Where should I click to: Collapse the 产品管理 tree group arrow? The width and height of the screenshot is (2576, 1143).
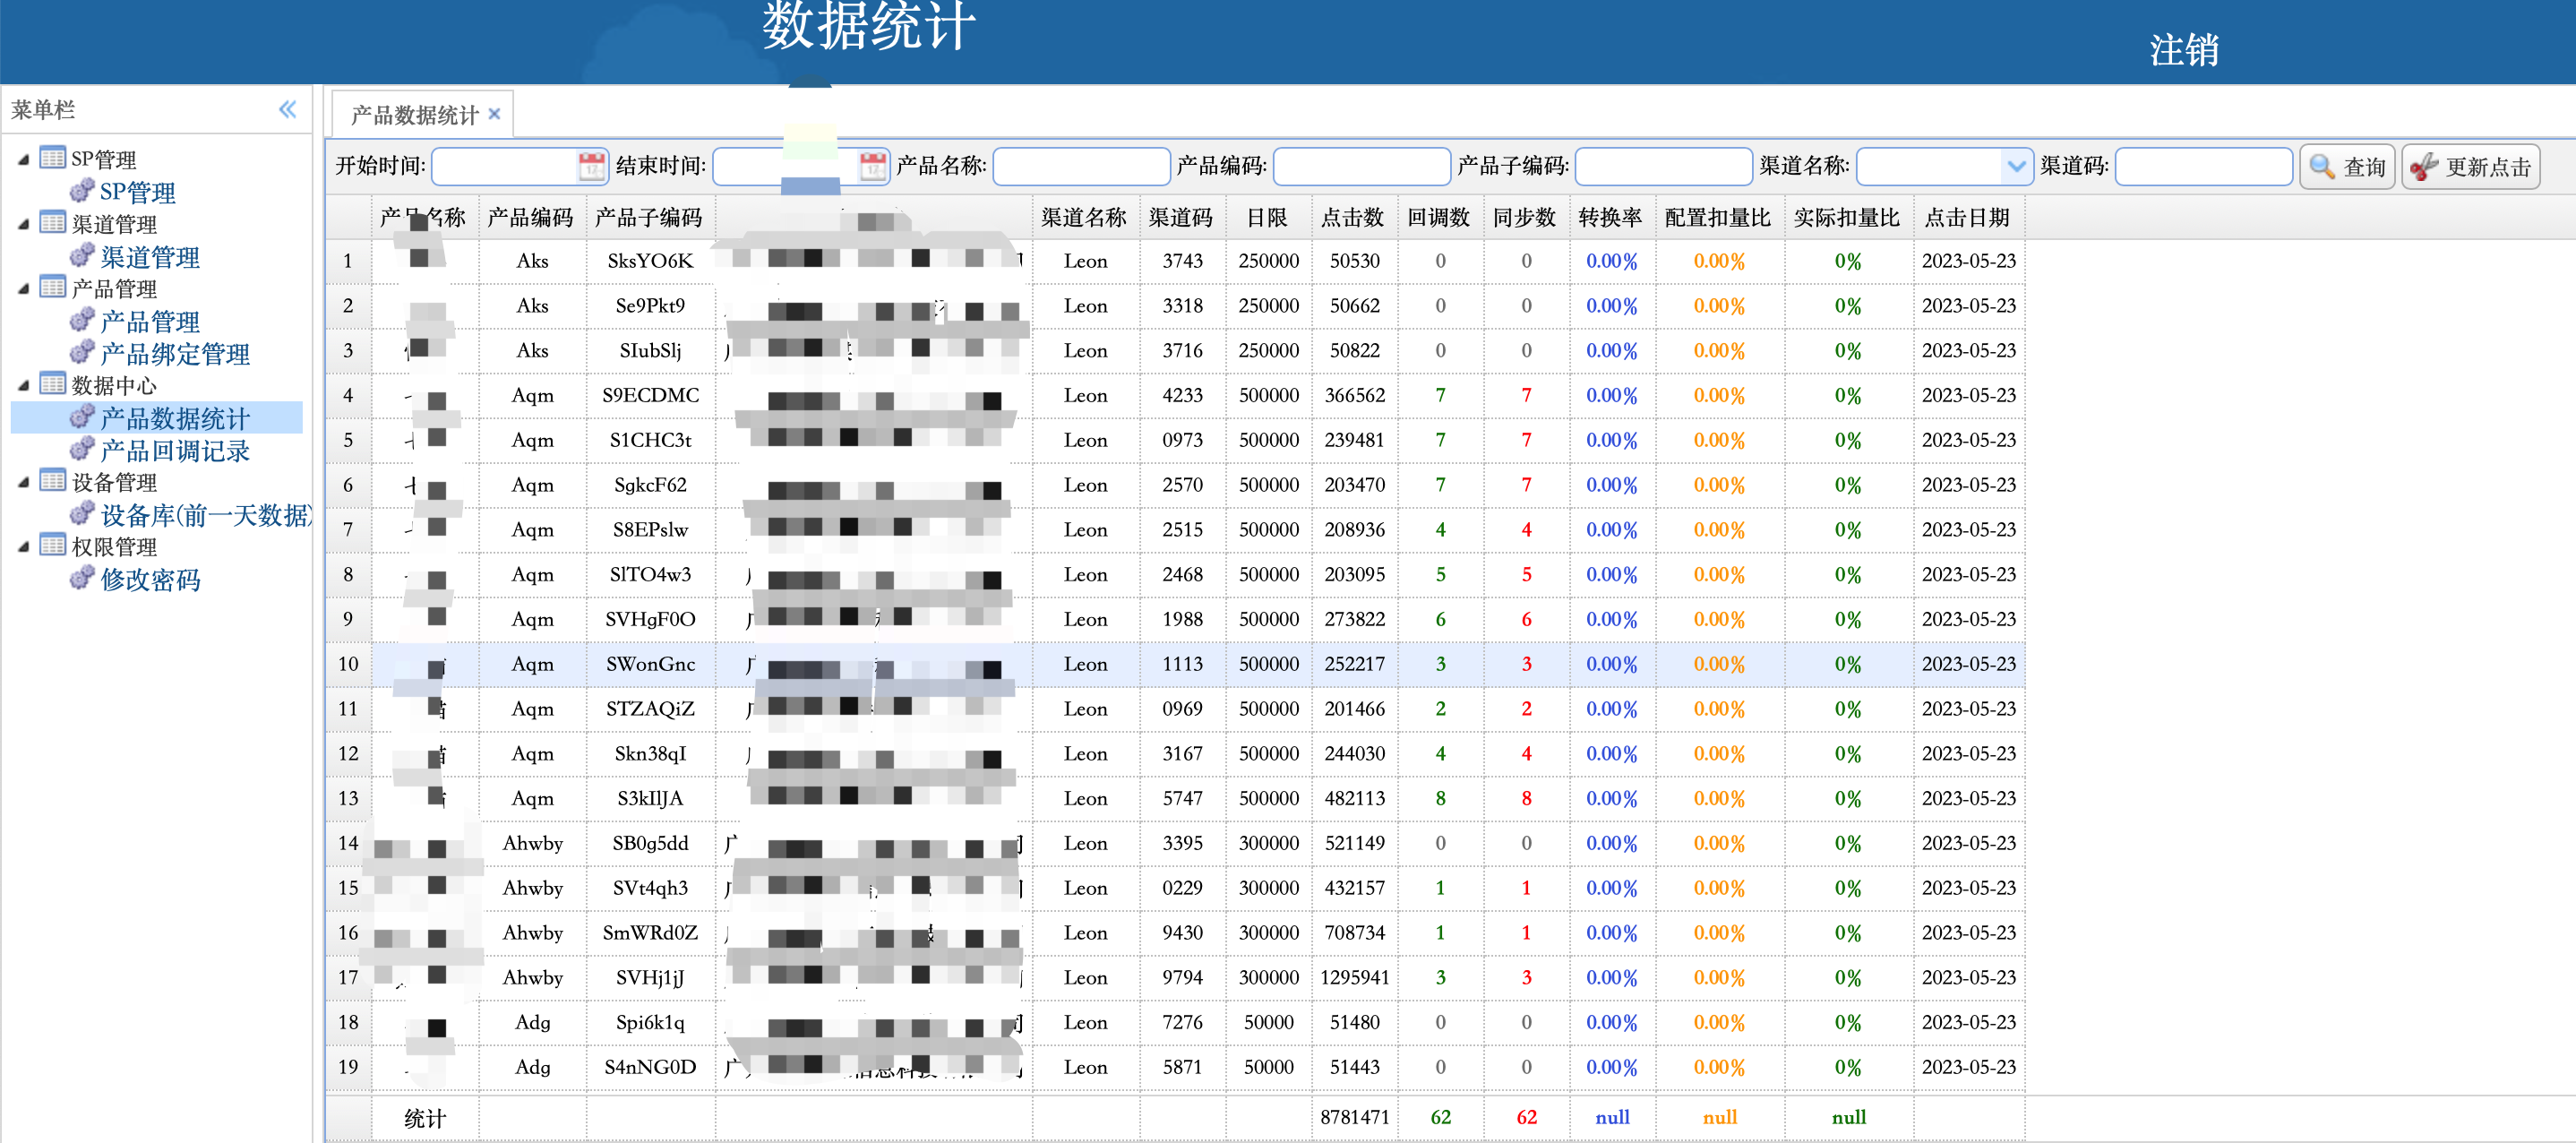pyautogui.click(x=23, y=289)
